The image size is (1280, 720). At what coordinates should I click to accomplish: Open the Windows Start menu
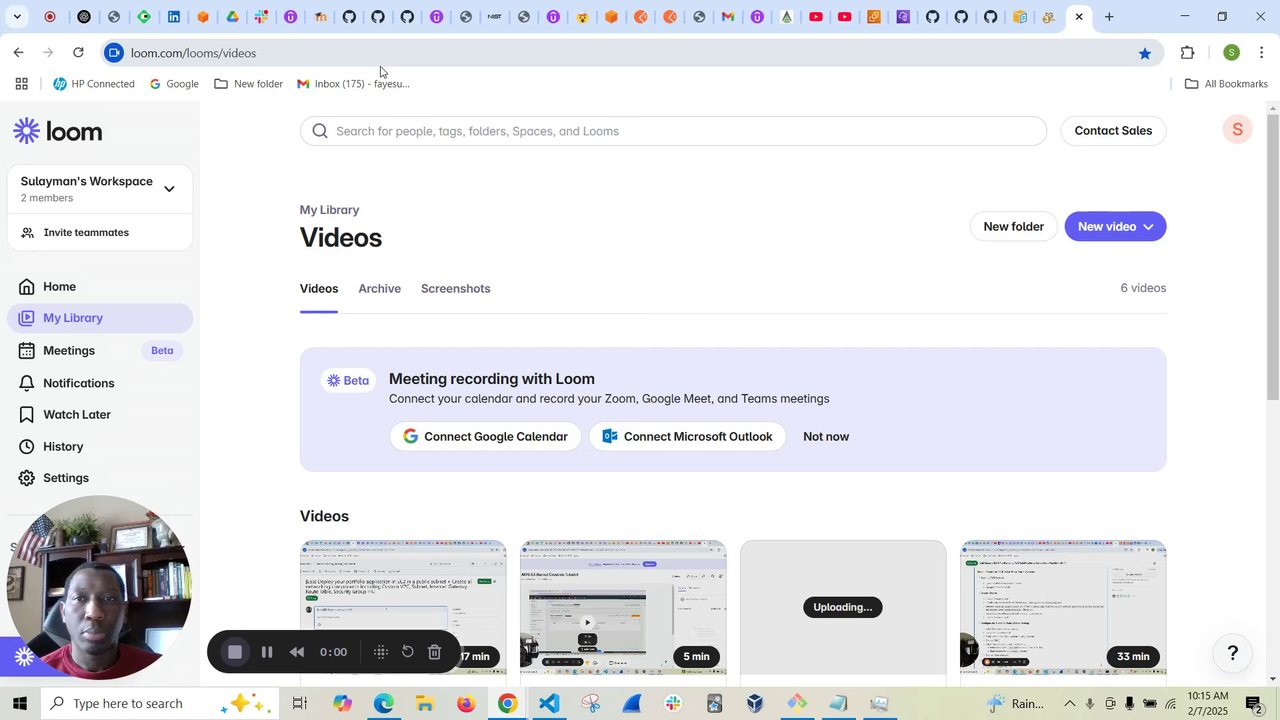click(x=20, y=703)
